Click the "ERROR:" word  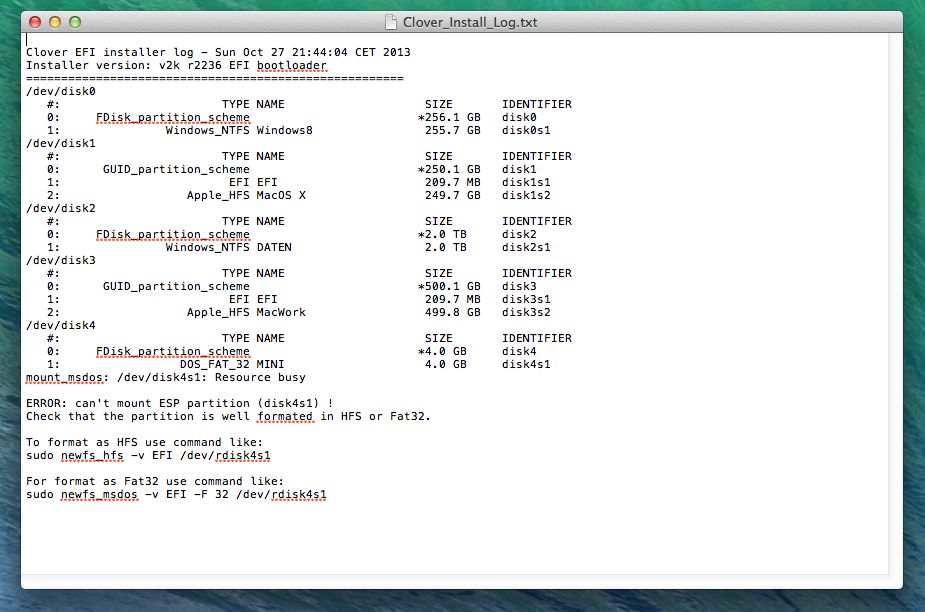point(47,403)
